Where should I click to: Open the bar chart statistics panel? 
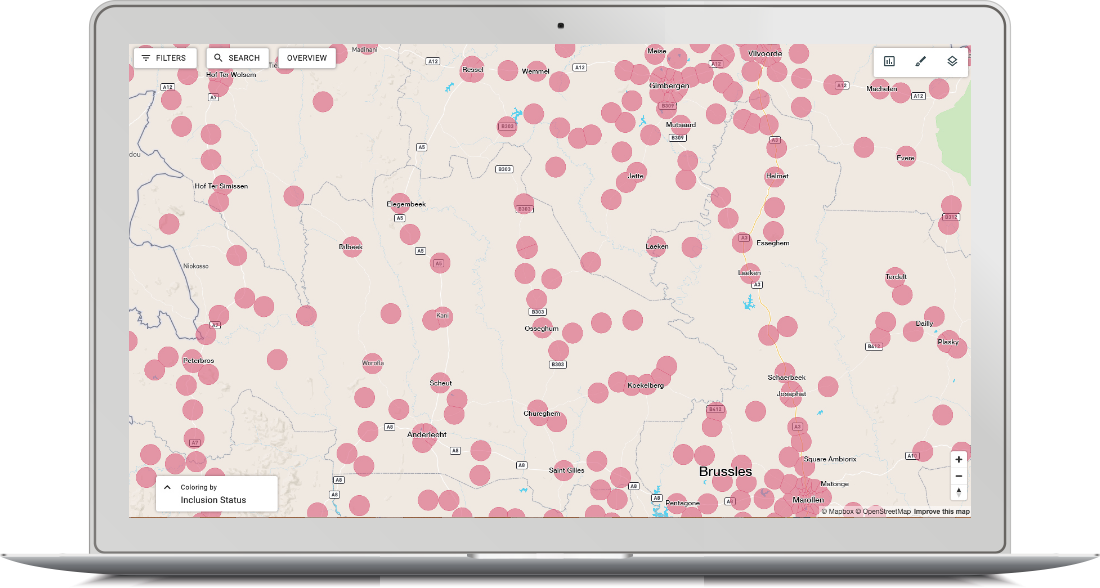[889, 61]
